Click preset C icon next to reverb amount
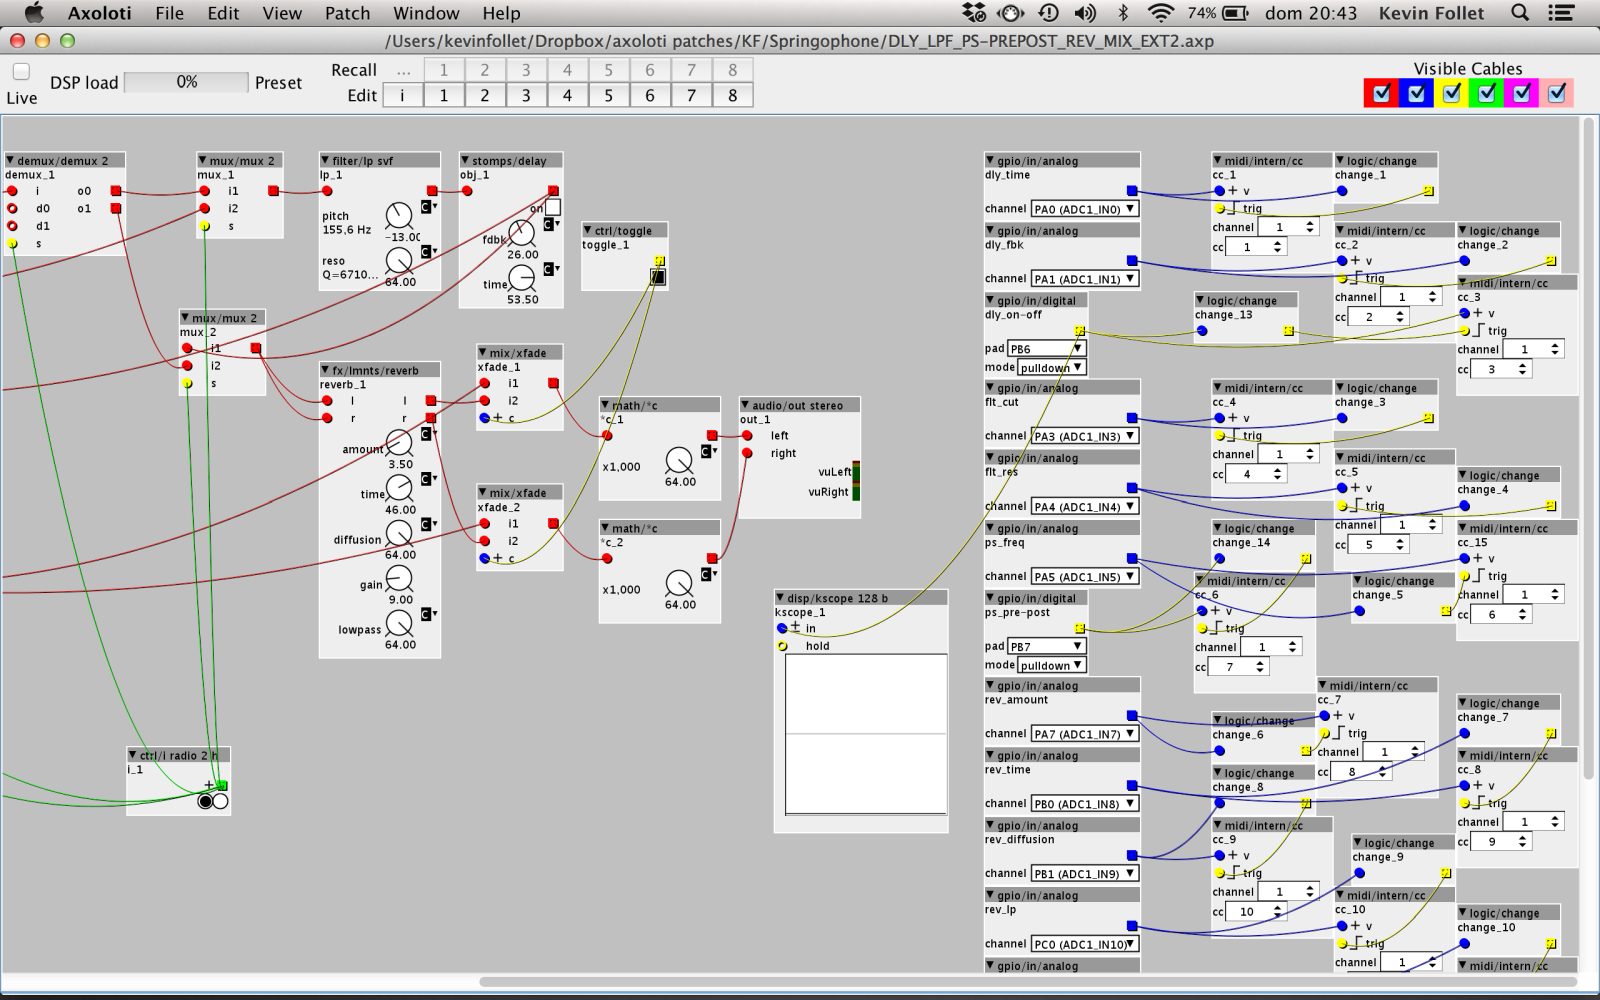Viewport: 1600px width, 1000px height. (427, 434)
